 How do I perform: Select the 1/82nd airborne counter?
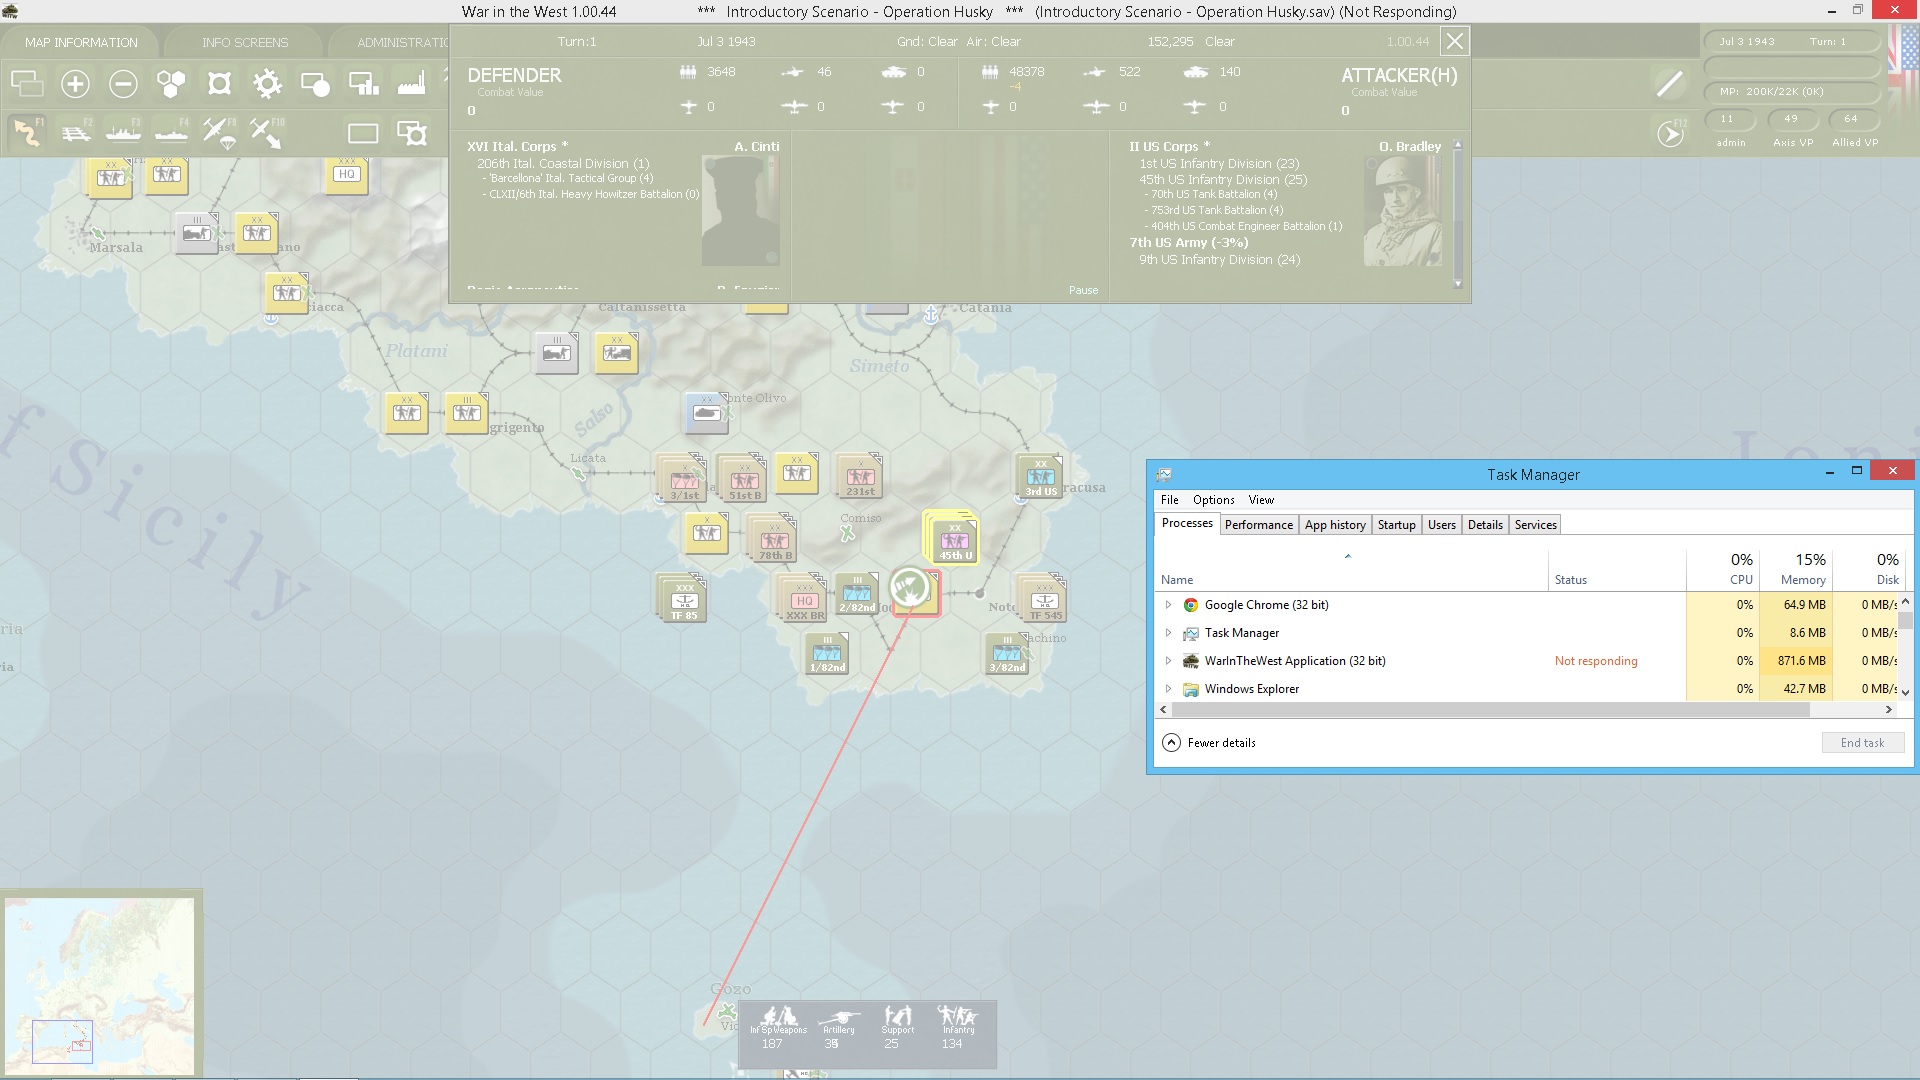coord(827,653)
